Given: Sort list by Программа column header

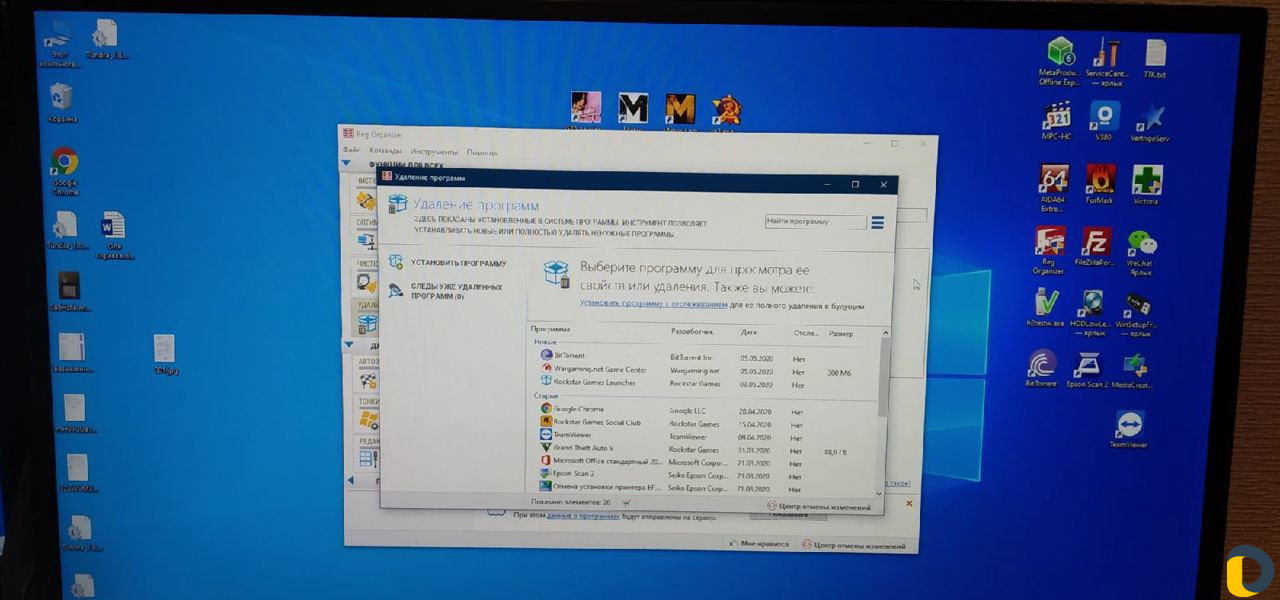Looking at the screenshot, I should click(x=550, y=329).
